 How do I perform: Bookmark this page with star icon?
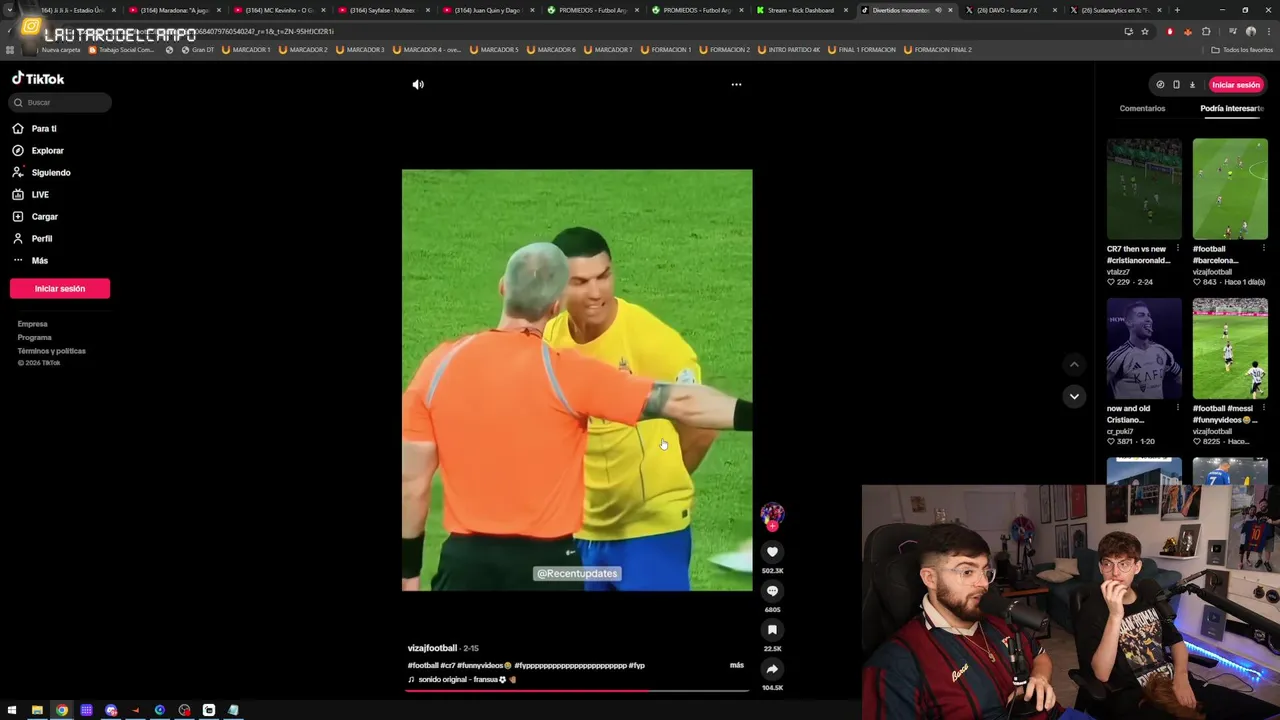pos(1145,31)
